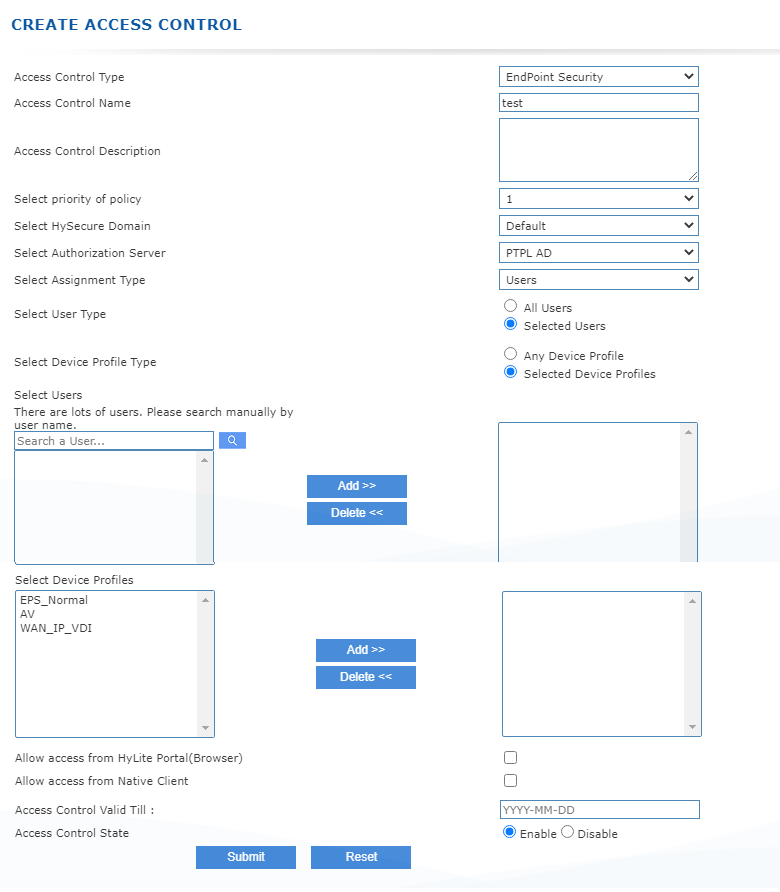Submit the access control form
Image resolution: width=780 pixels, height=892 pixels.
(246, 857)
